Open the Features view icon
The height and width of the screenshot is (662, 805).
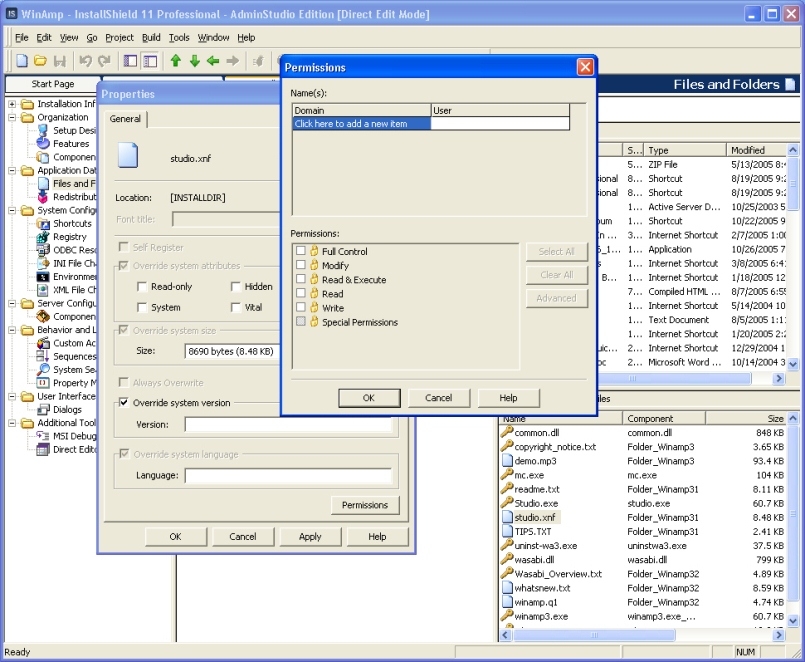click(x=44, y=144)
